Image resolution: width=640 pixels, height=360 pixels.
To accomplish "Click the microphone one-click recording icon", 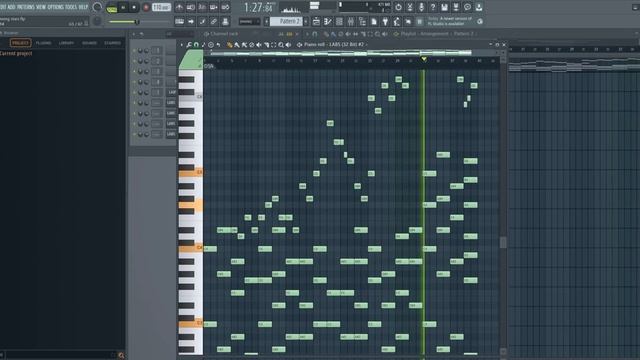I will 421,7.
